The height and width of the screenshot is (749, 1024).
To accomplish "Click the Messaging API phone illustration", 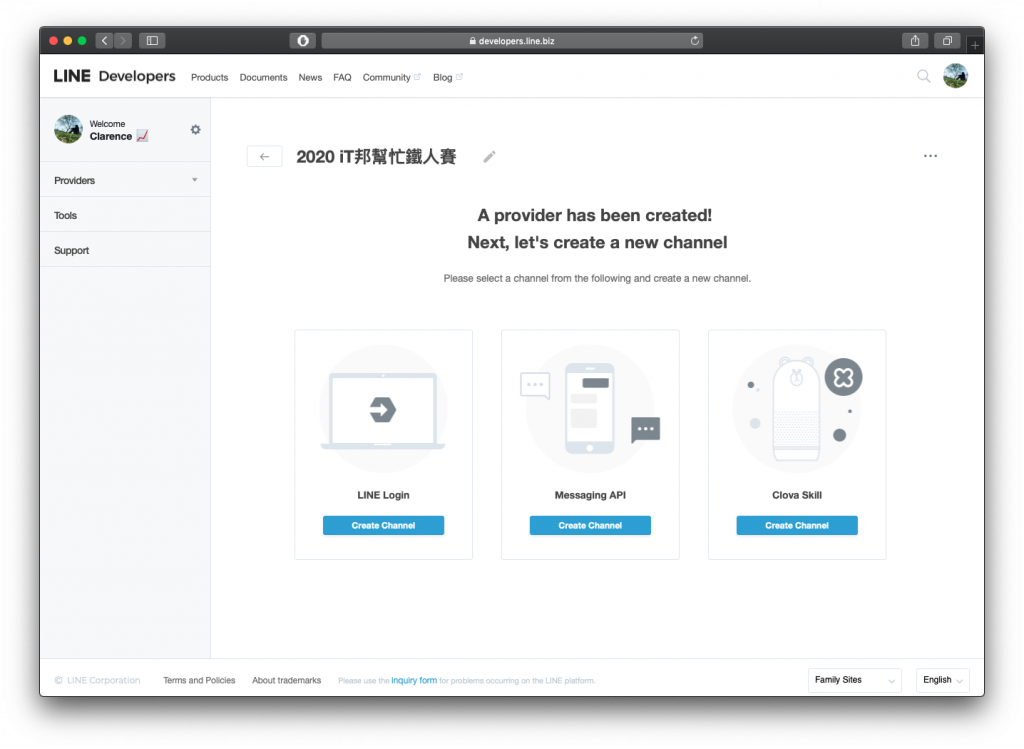I will (590, 409).
